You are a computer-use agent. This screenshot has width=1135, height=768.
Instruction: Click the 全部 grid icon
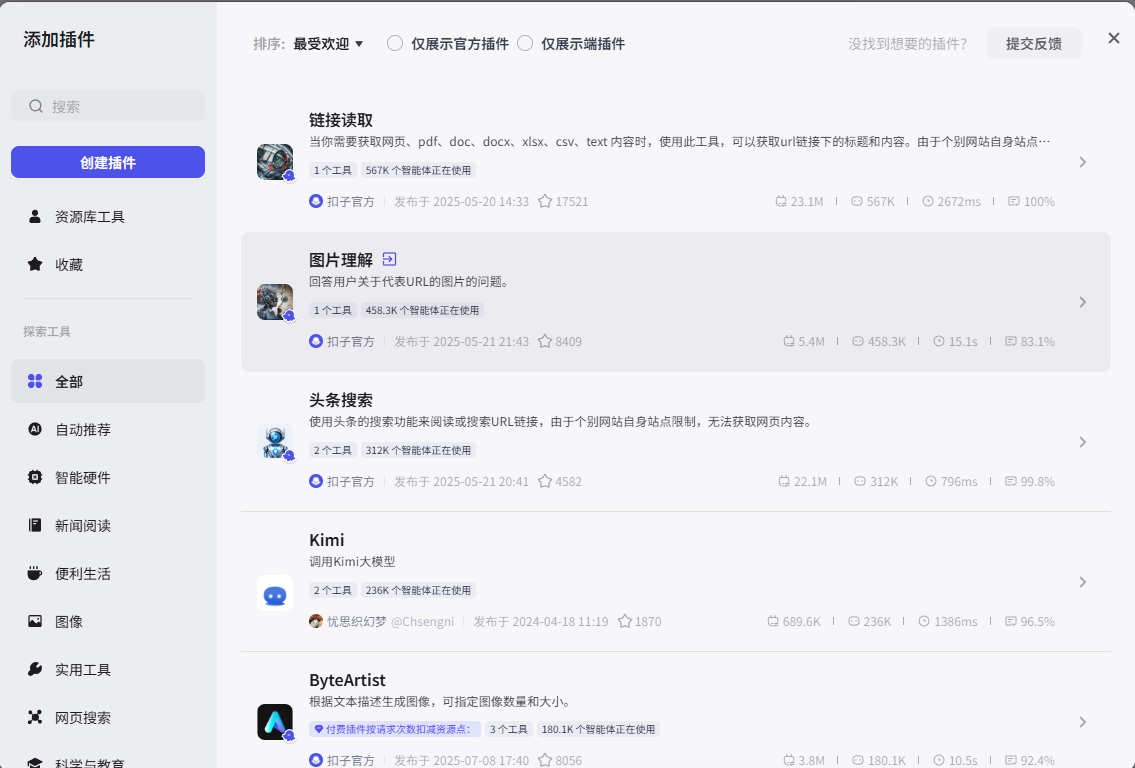click(35, 381)
